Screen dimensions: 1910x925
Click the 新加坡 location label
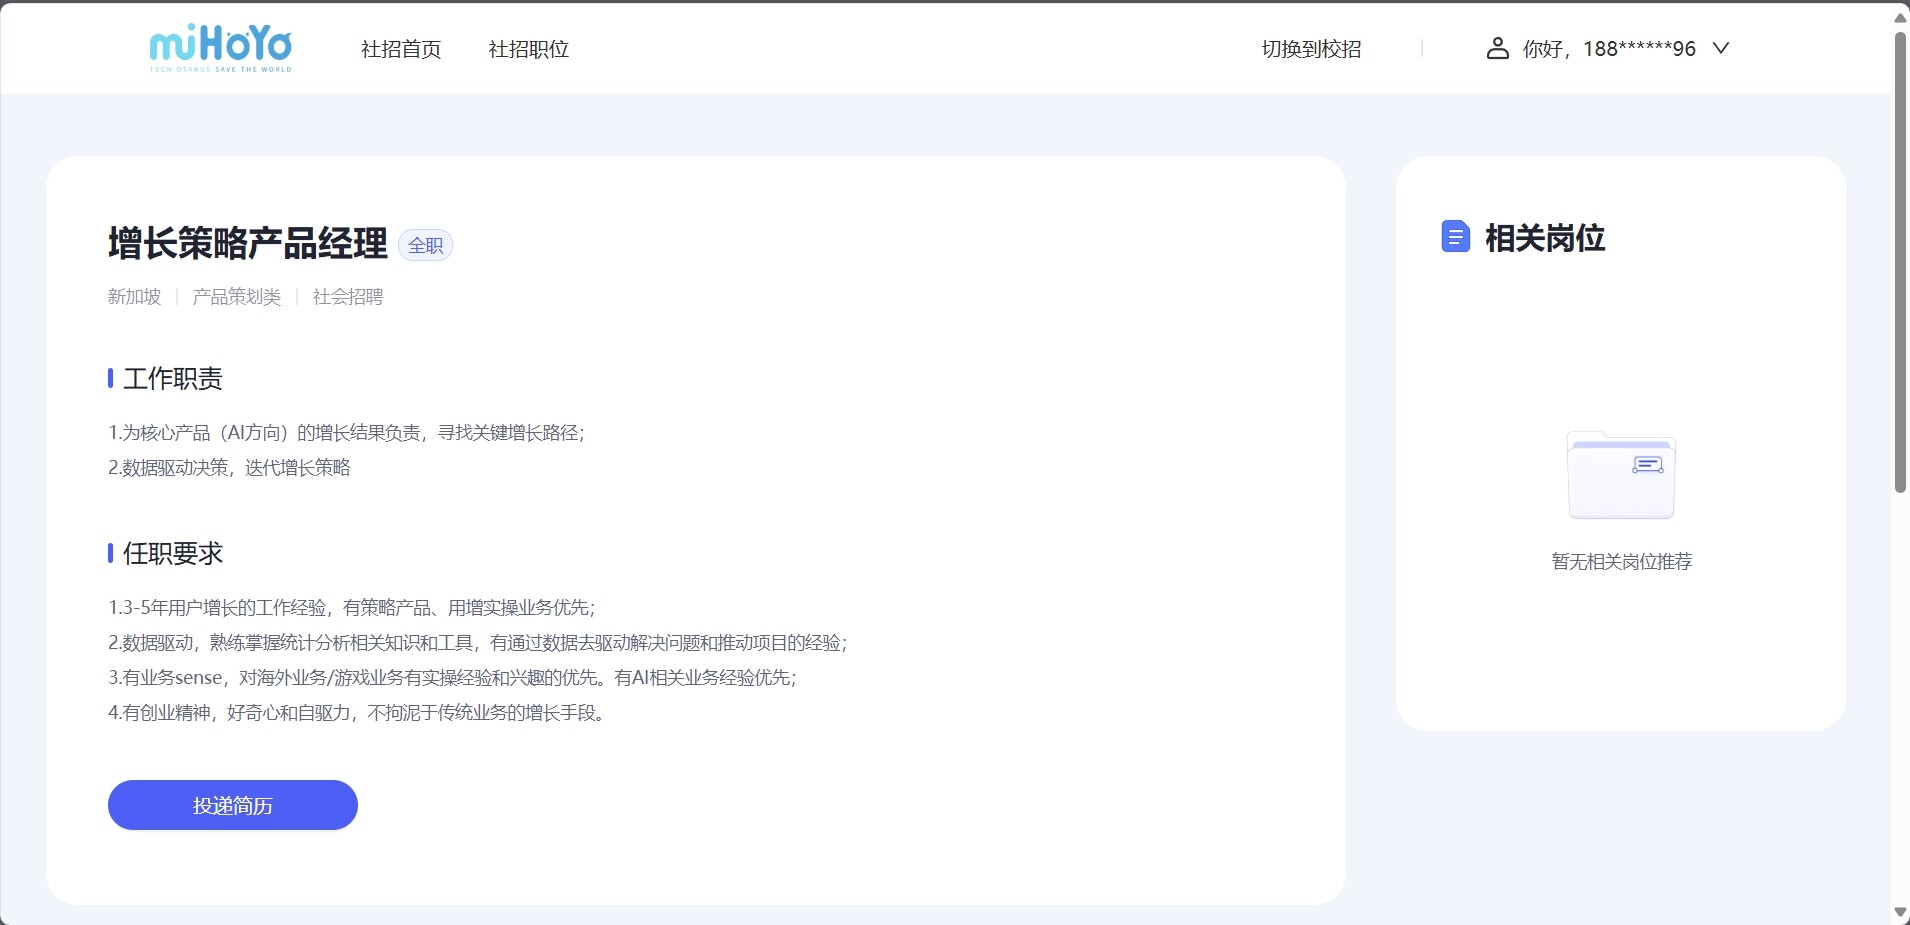(134, 297)
